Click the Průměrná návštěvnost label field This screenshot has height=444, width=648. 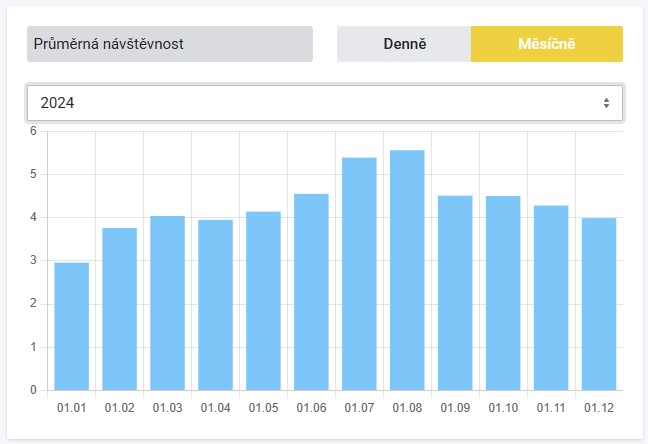tap(170, 44)
